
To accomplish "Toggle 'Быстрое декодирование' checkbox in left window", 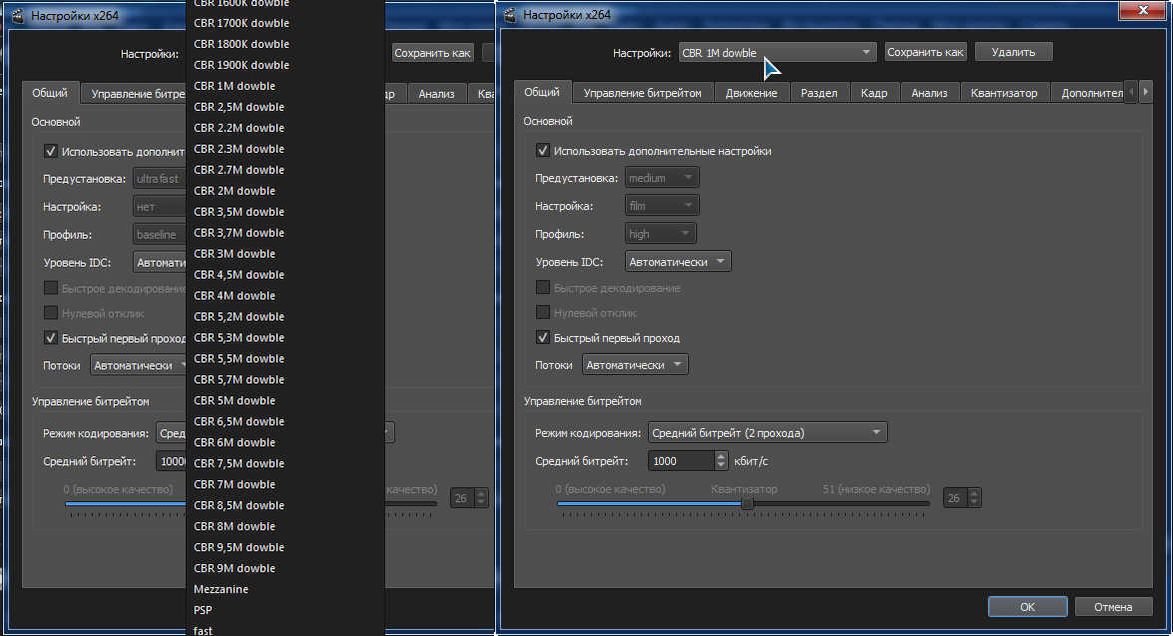I will pyautogui.click(x=51, y=288).
